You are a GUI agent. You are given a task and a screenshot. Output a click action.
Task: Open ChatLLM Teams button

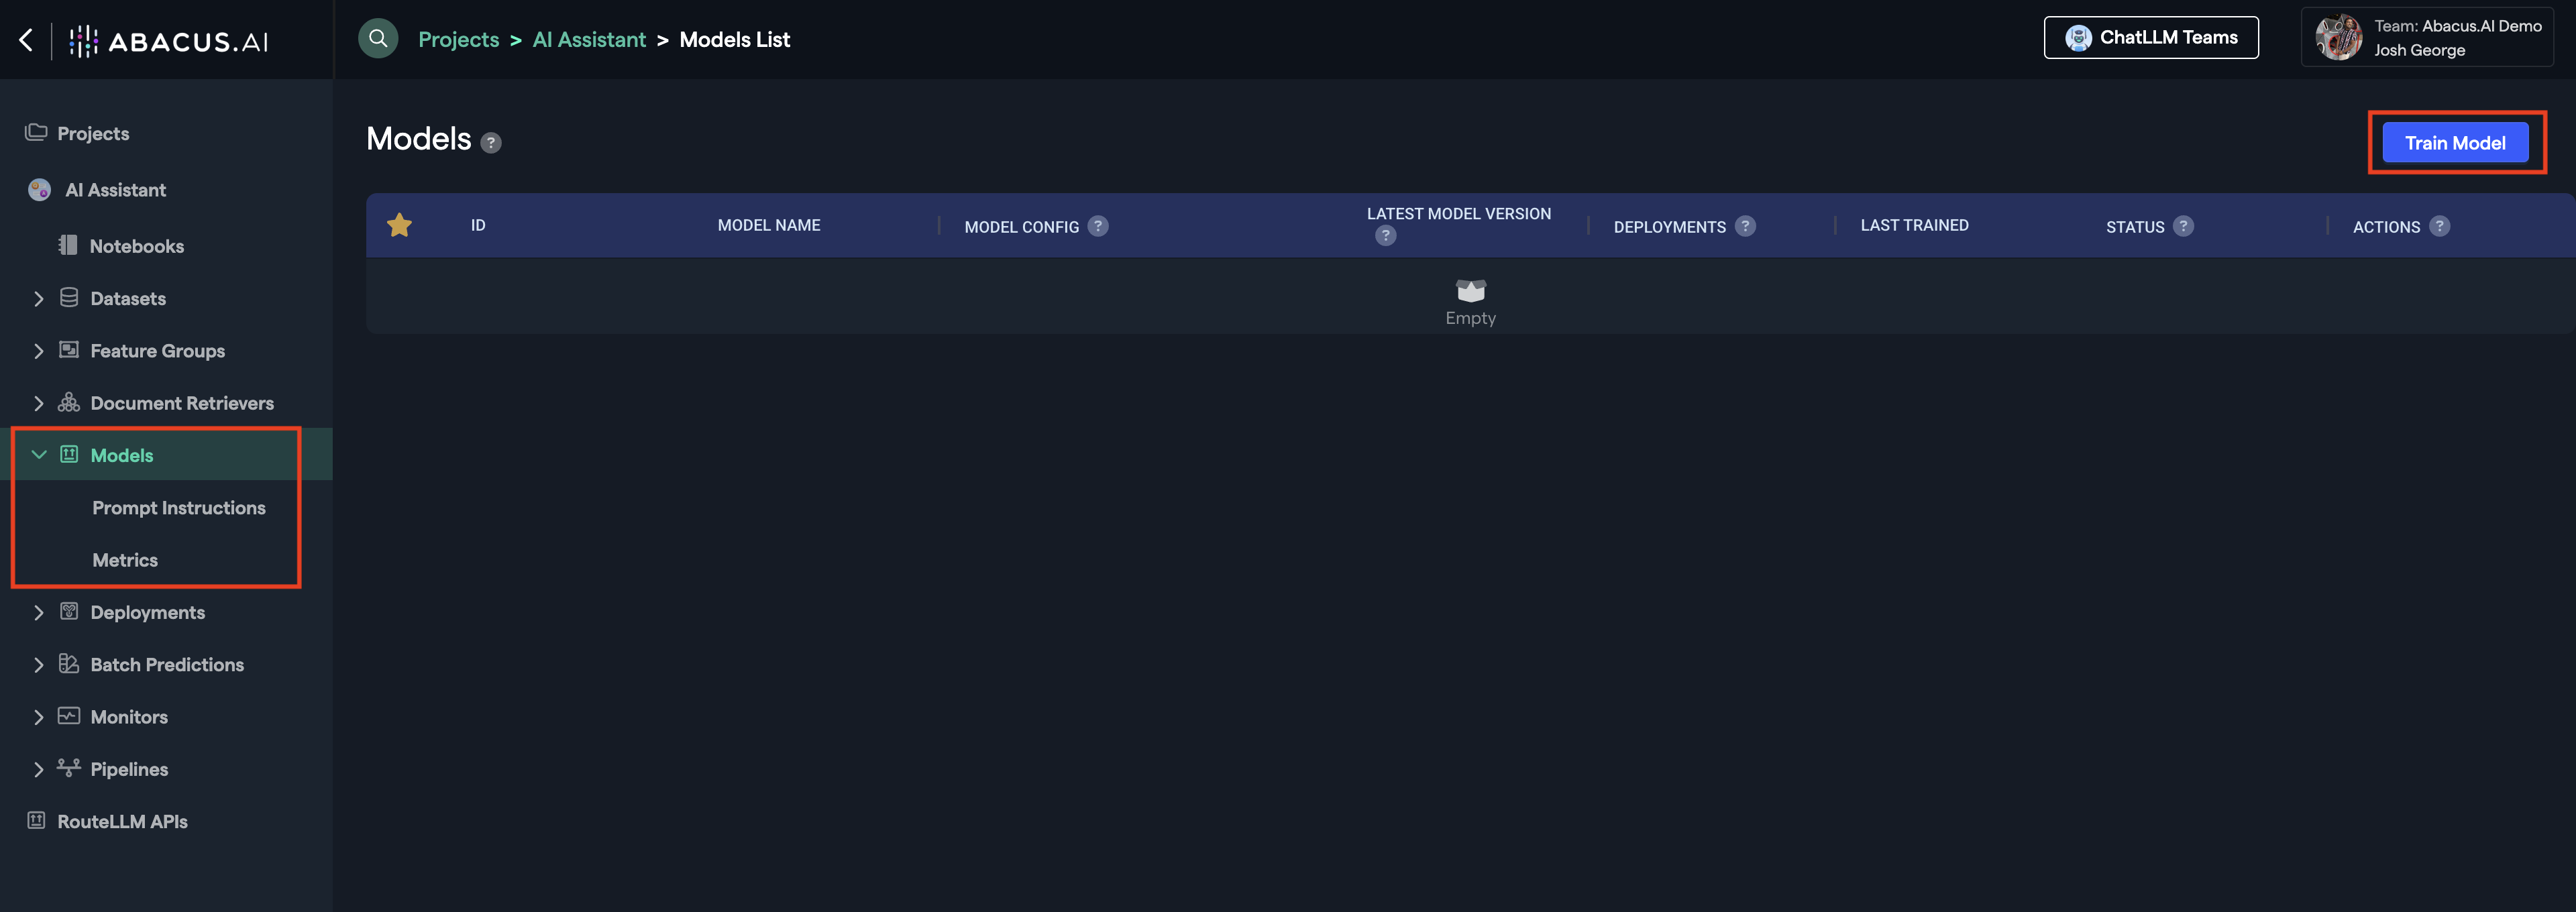coord(2151,38)
